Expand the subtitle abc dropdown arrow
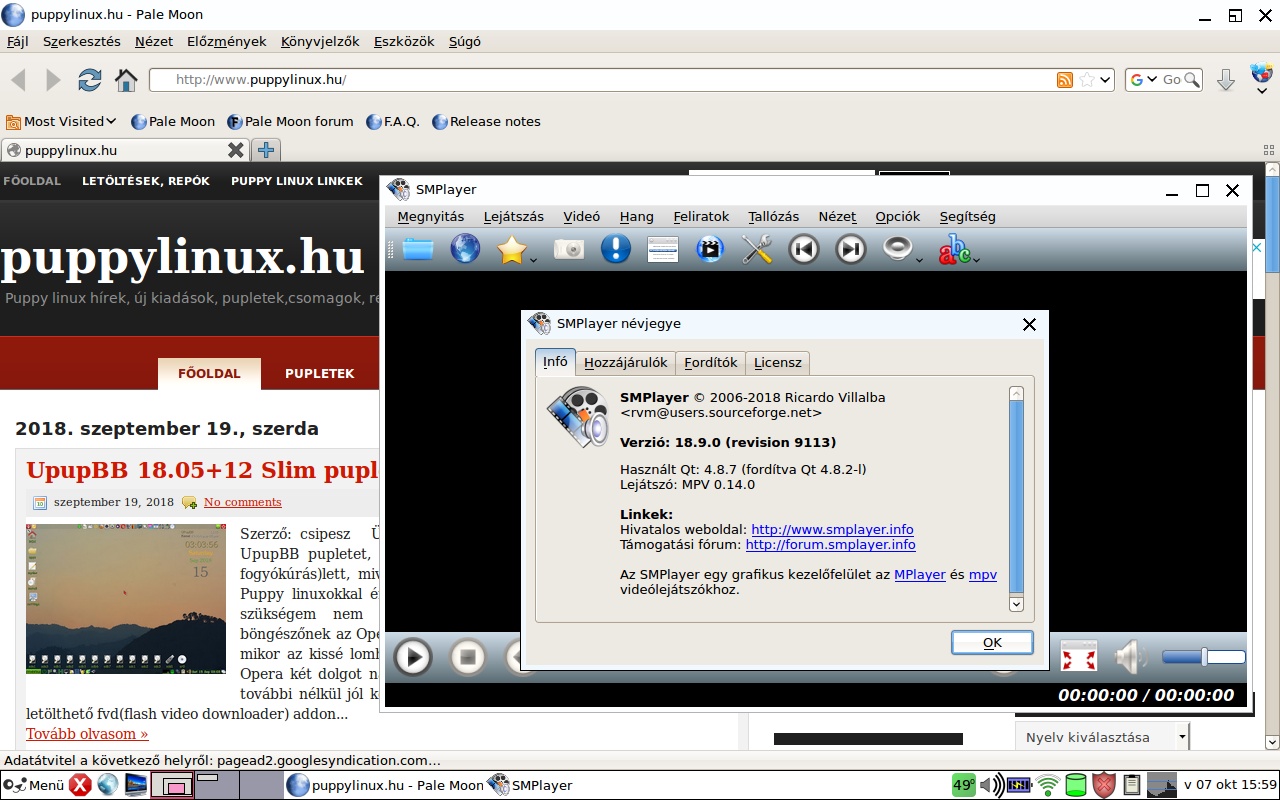The image size is (1280, 800). click(976, 259)
